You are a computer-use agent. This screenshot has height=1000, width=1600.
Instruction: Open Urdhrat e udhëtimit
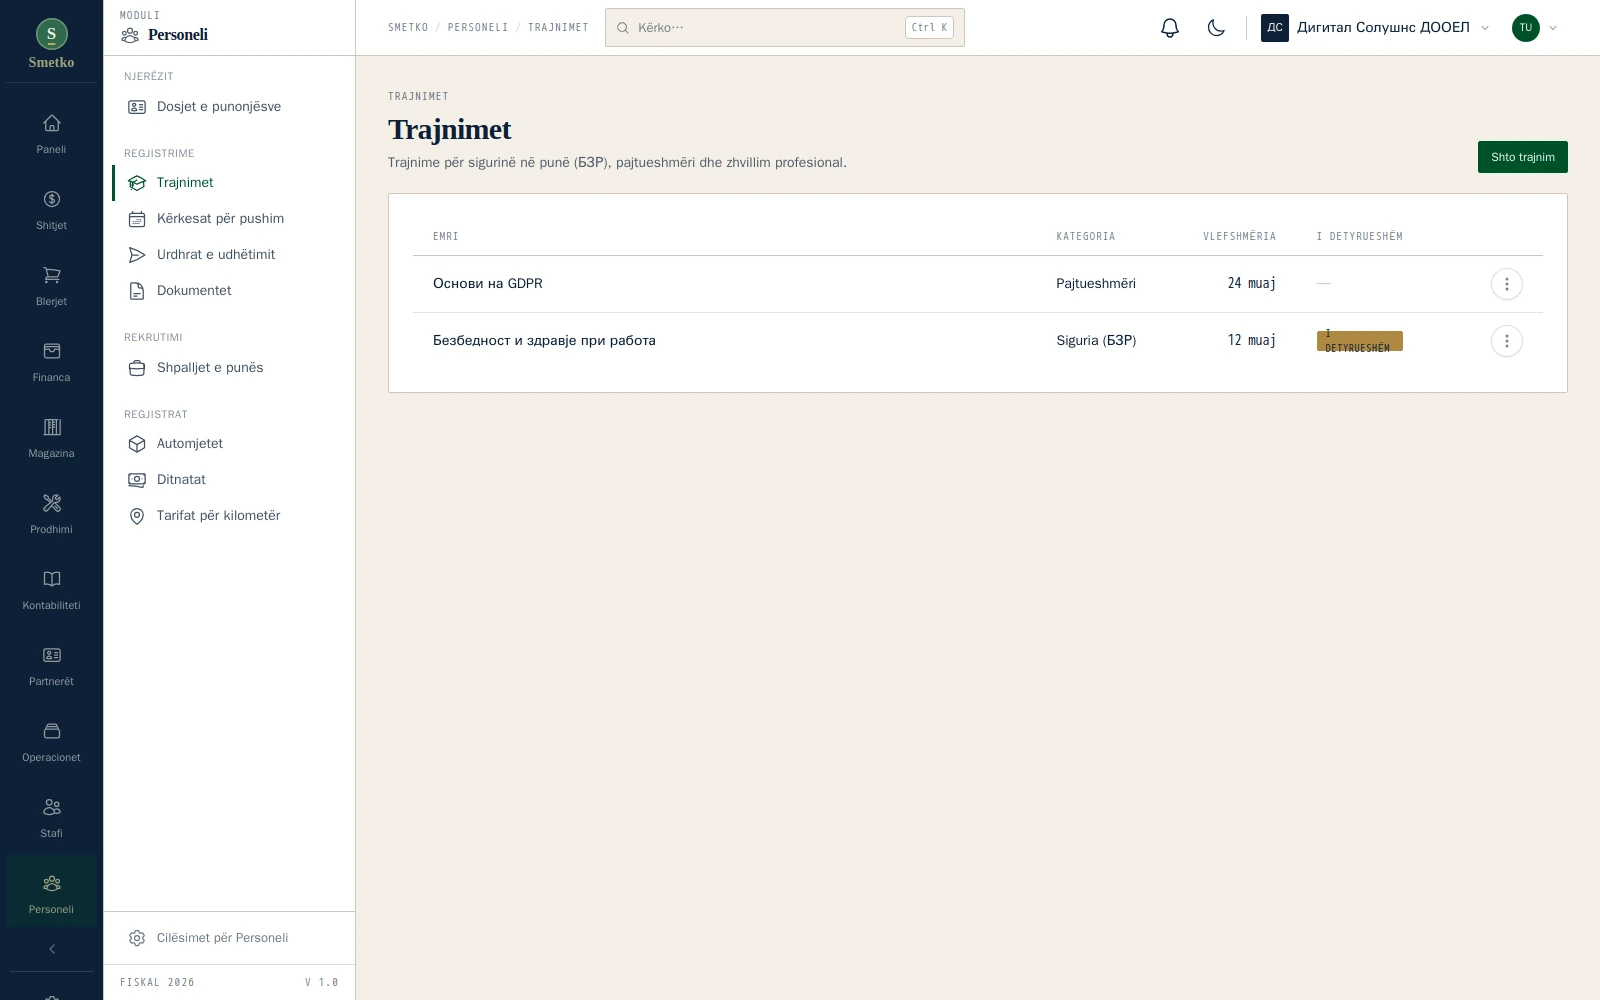(229, 255)
